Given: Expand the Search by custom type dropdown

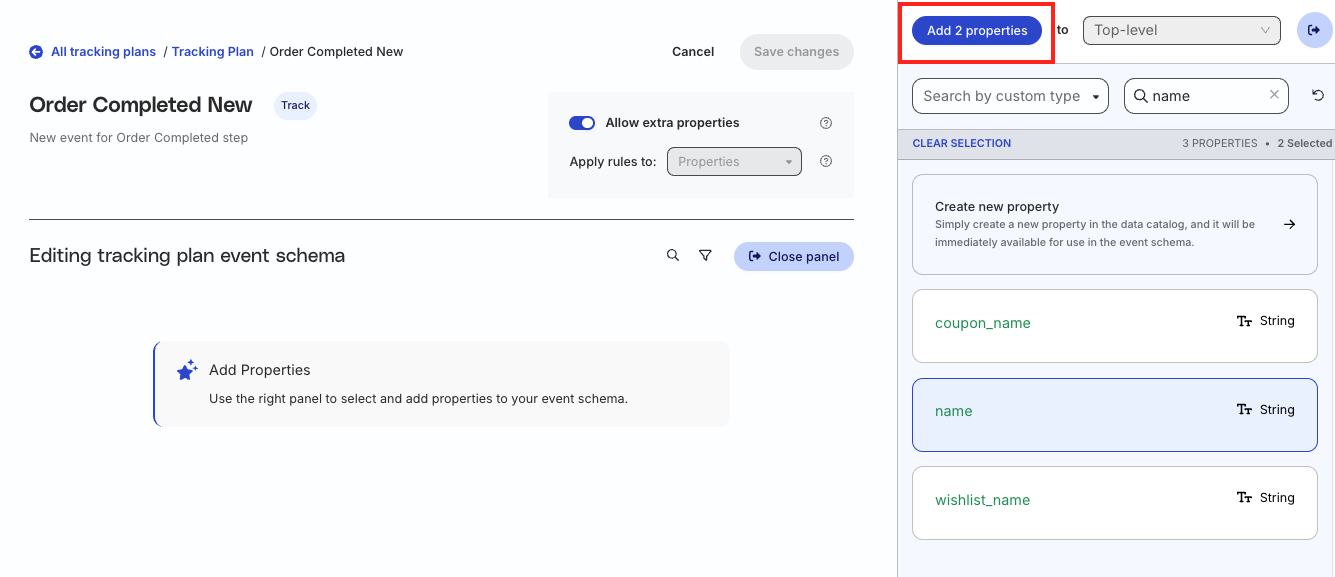Looking at the screenshot, I should (1010, 96).
